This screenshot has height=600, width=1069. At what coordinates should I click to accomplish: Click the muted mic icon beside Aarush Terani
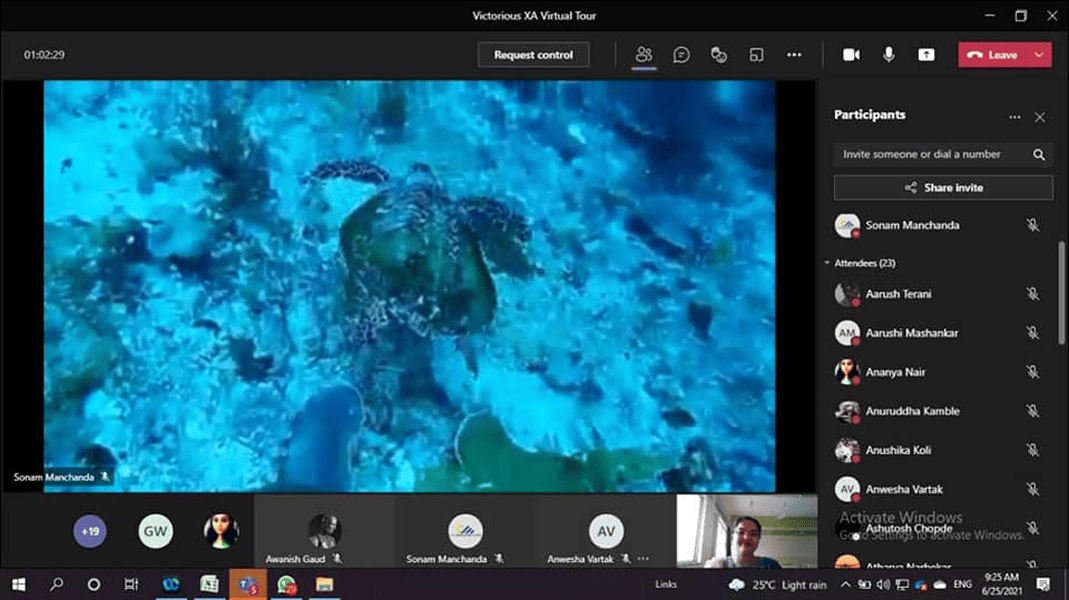tap(1033, 294)
